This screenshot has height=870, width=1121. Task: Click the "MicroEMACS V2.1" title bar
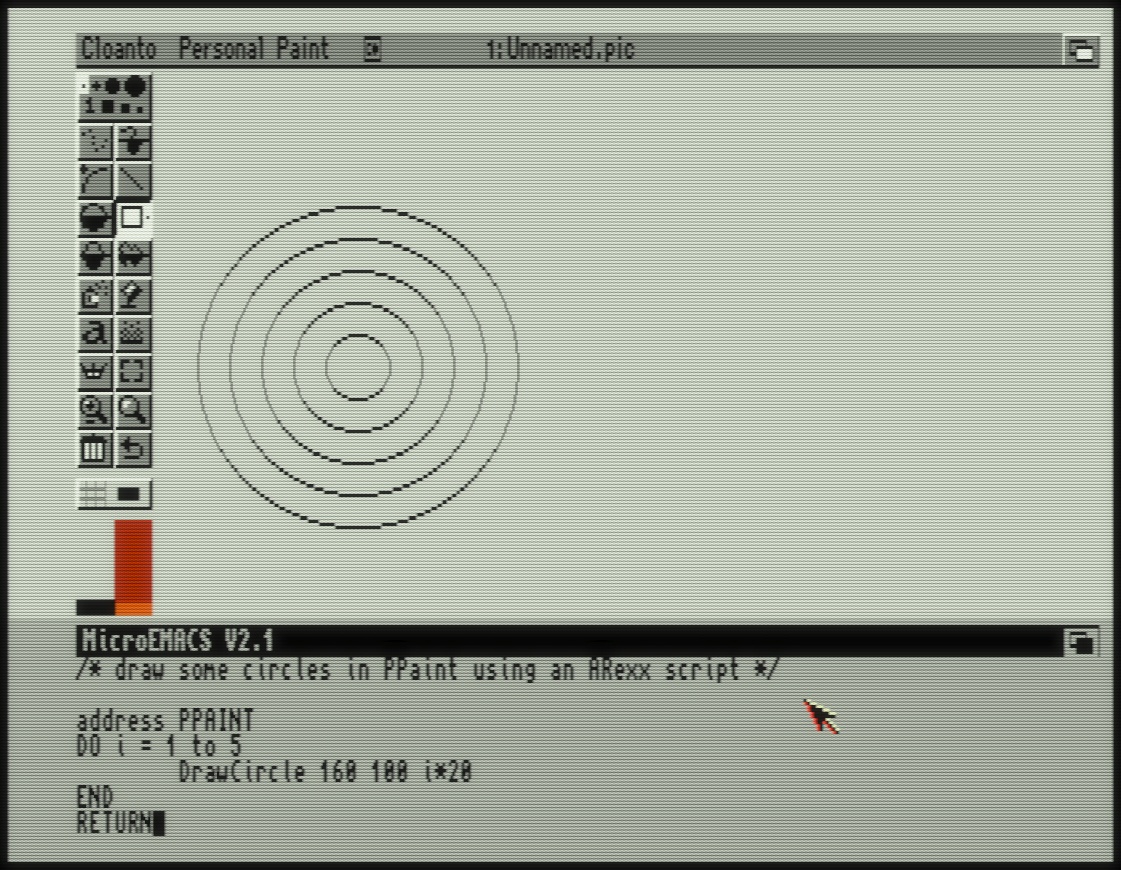point(570,641)
